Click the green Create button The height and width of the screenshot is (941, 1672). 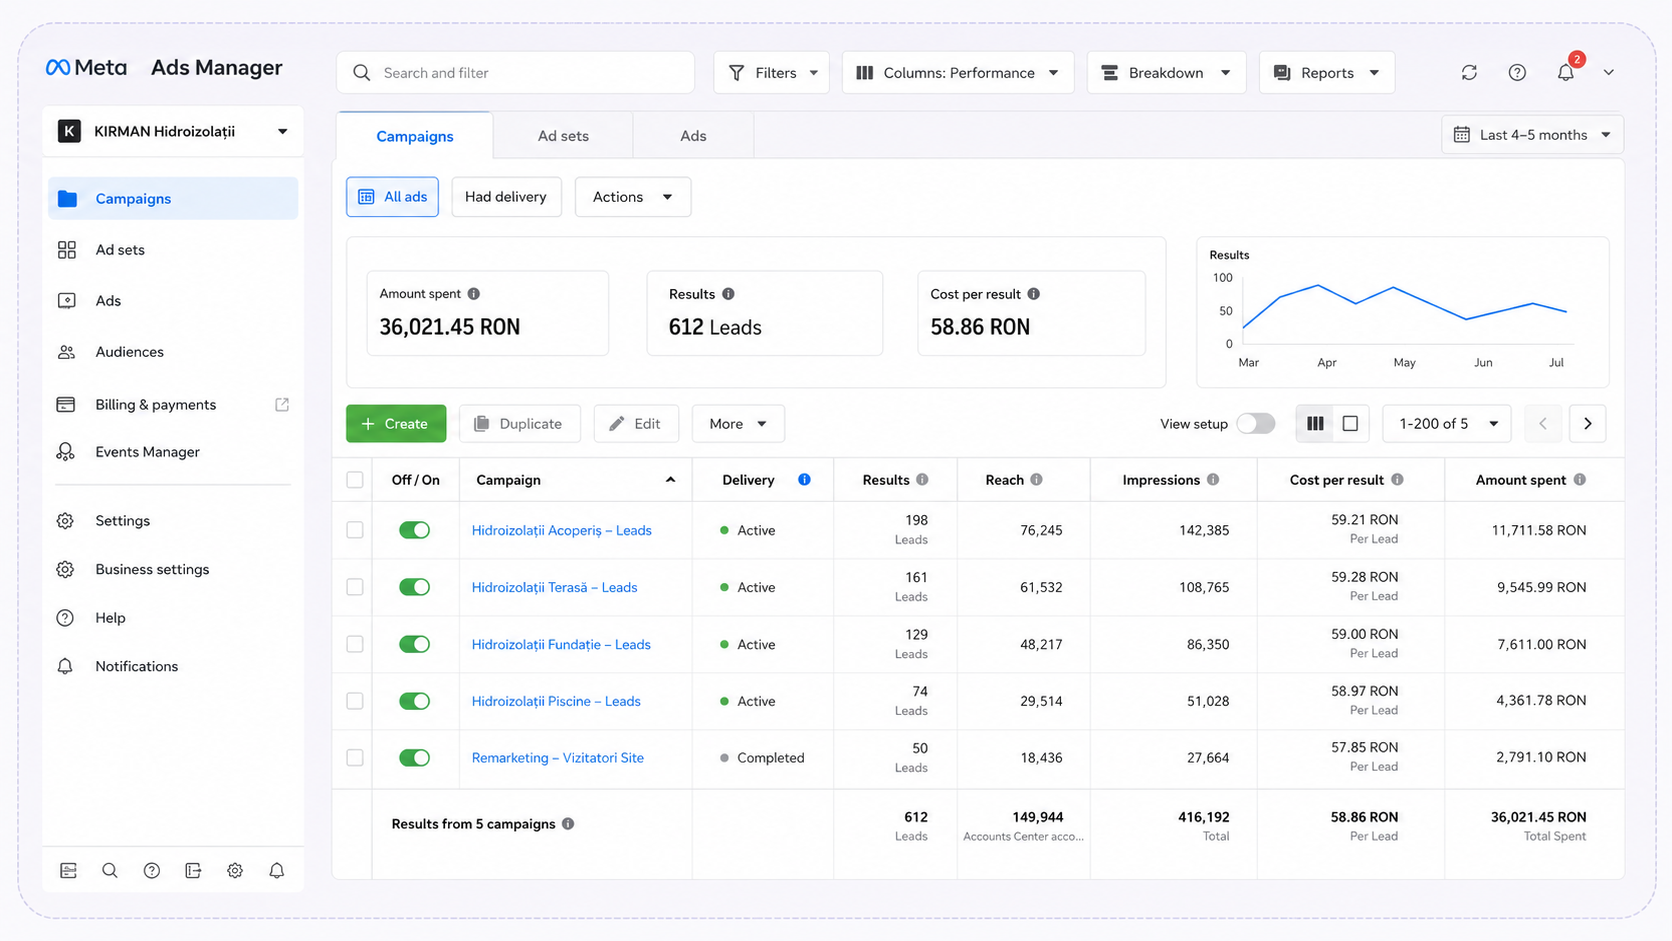396,424
